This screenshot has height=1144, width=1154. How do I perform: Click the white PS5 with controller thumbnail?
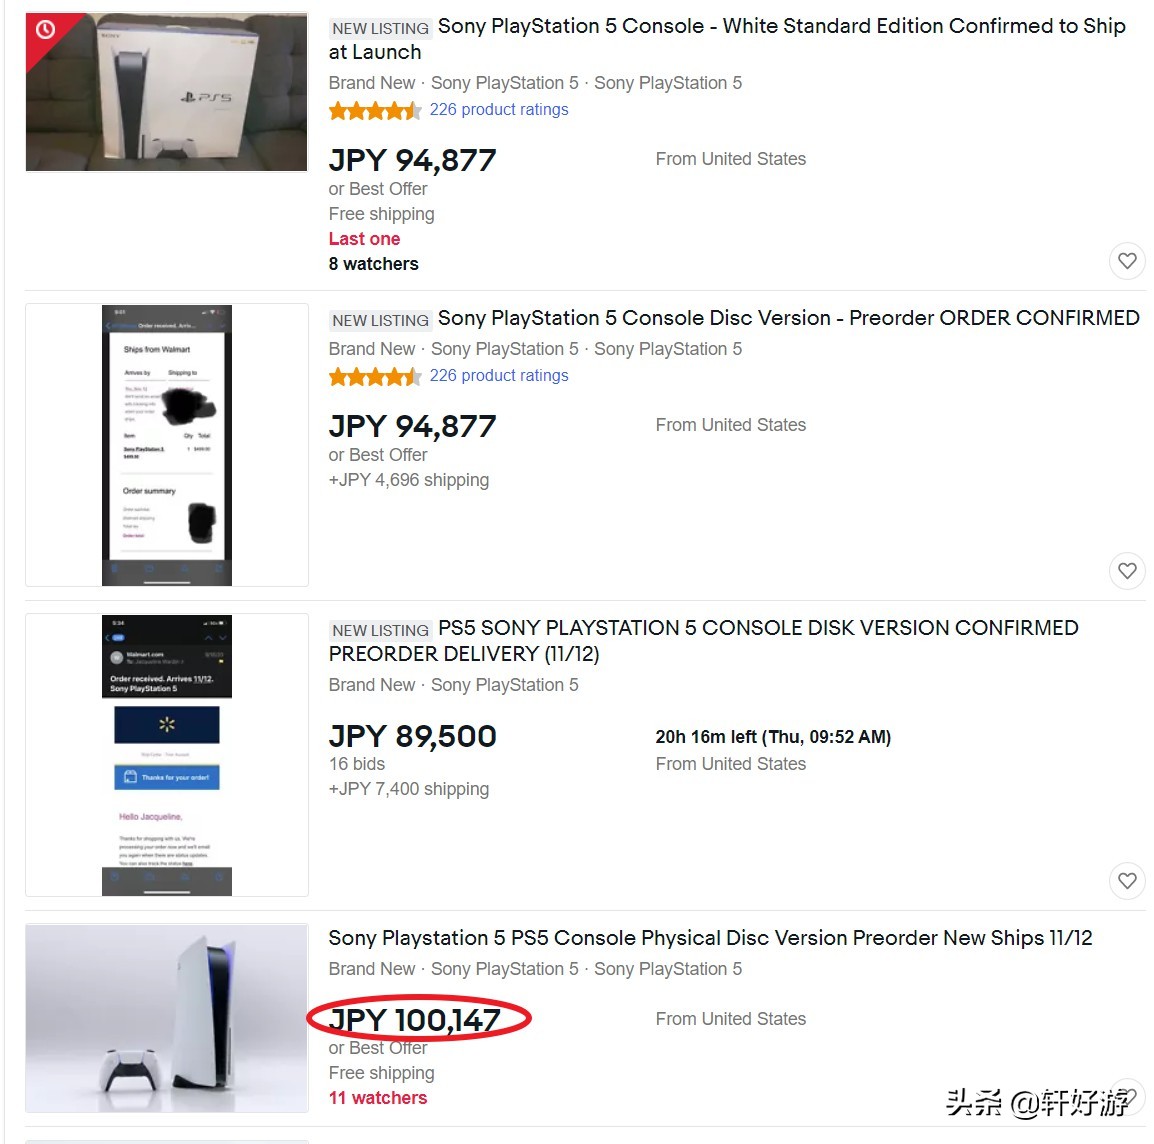(x=167, y=1018)
